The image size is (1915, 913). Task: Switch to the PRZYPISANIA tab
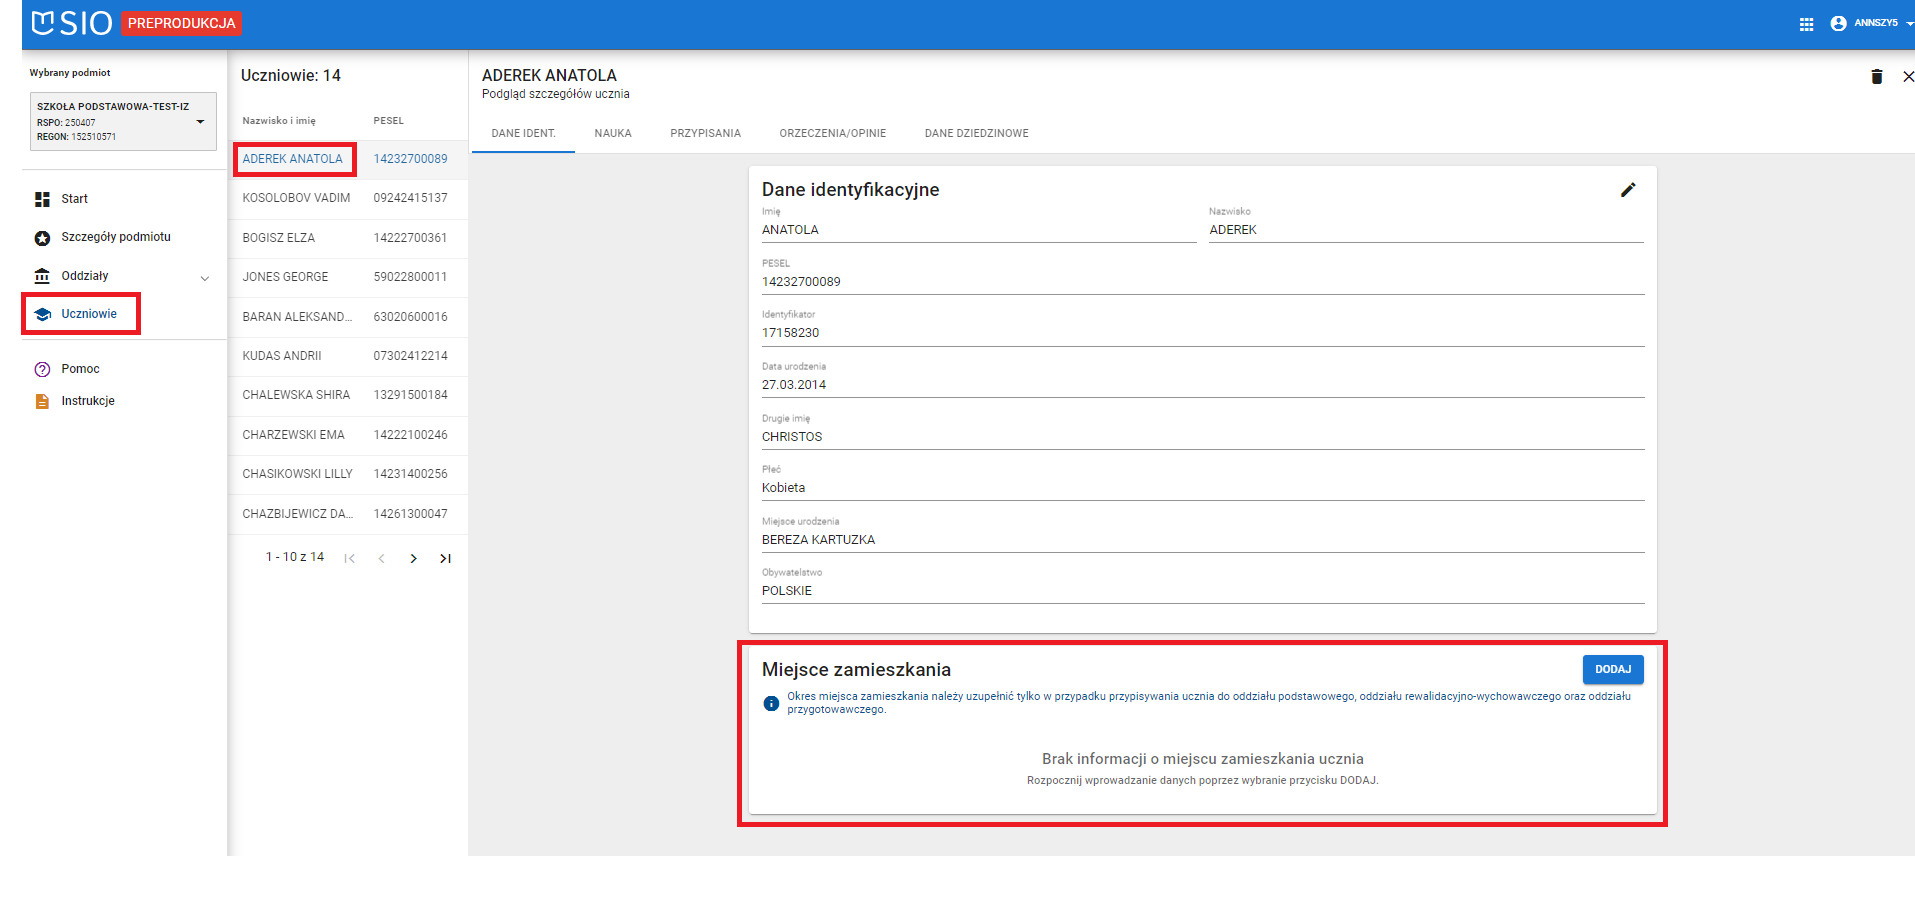click(705, 133)
